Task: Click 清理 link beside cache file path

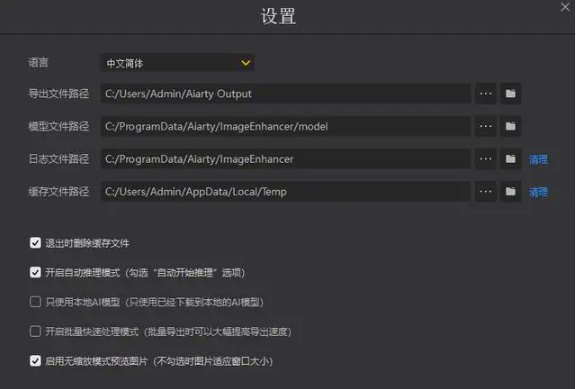Action: point(538,192)
